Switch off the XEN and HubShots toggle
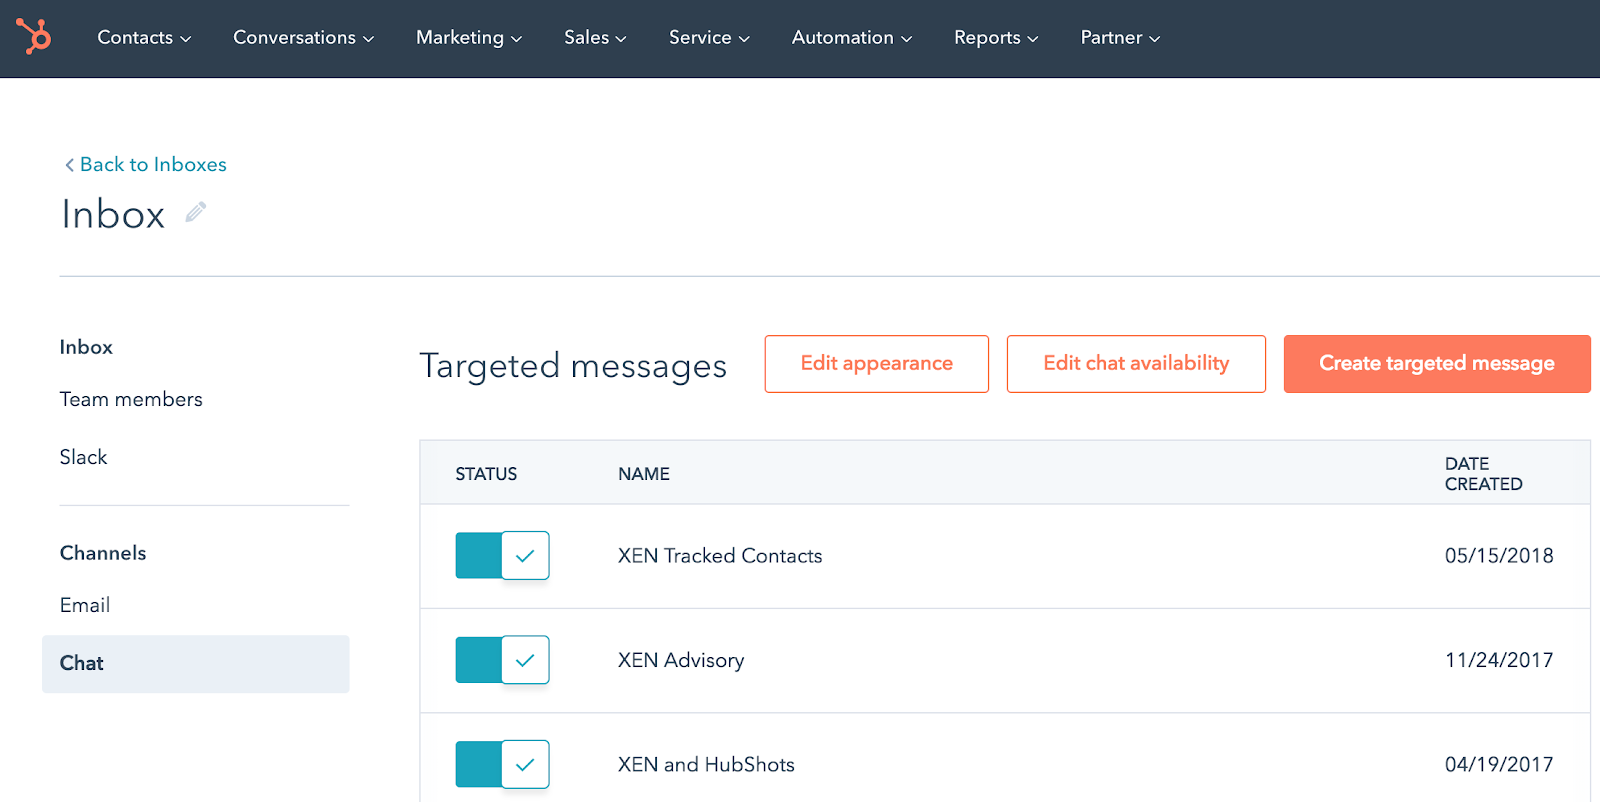Screen dimensions: 1600x802 (x=502, y=764)
